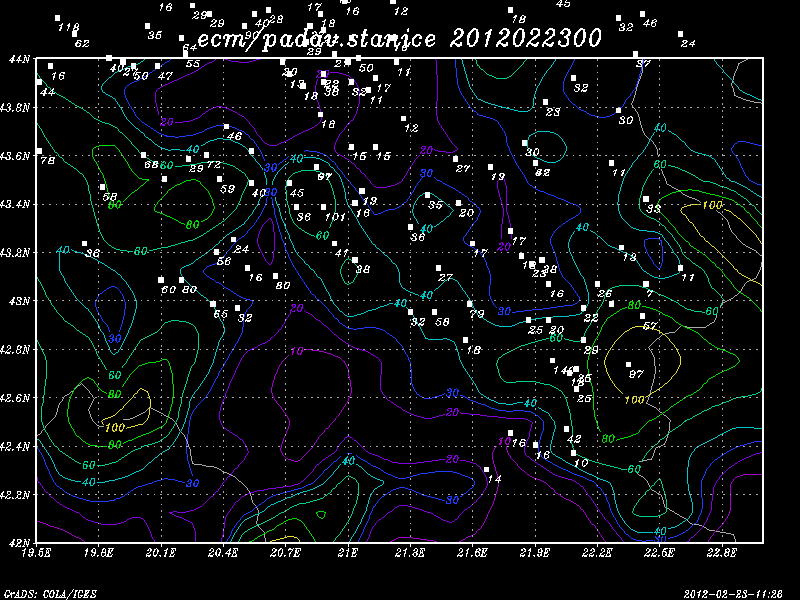Click the plot title ecm/padav.stanice 2012022300
800x600 pixels.
pos(399,39)
